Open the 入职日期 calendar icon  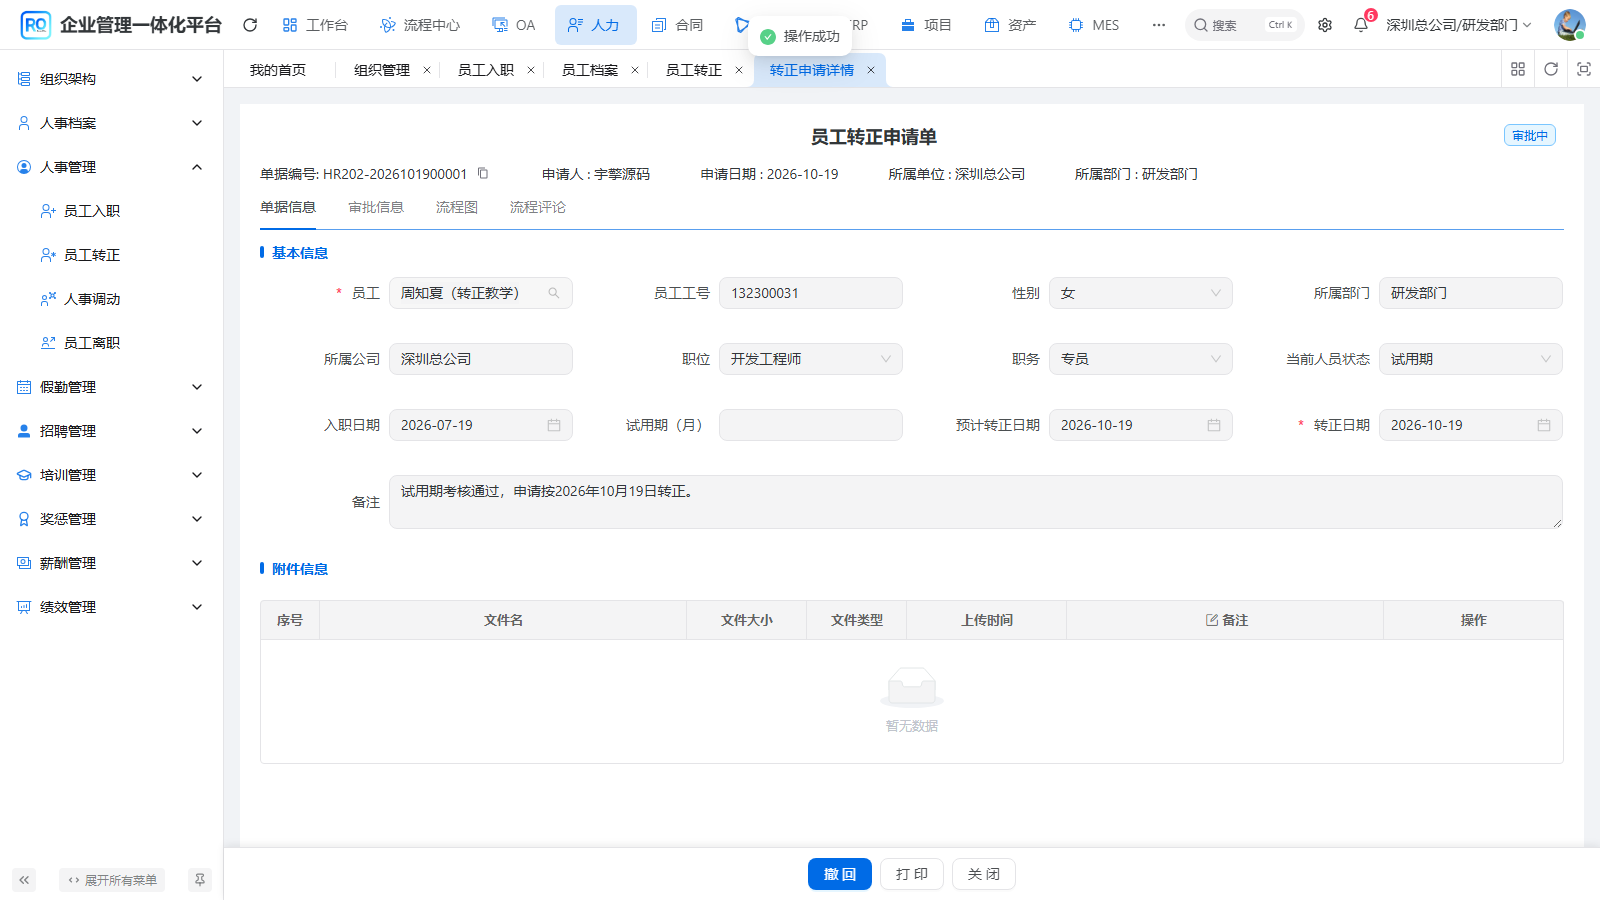[554, 425]
